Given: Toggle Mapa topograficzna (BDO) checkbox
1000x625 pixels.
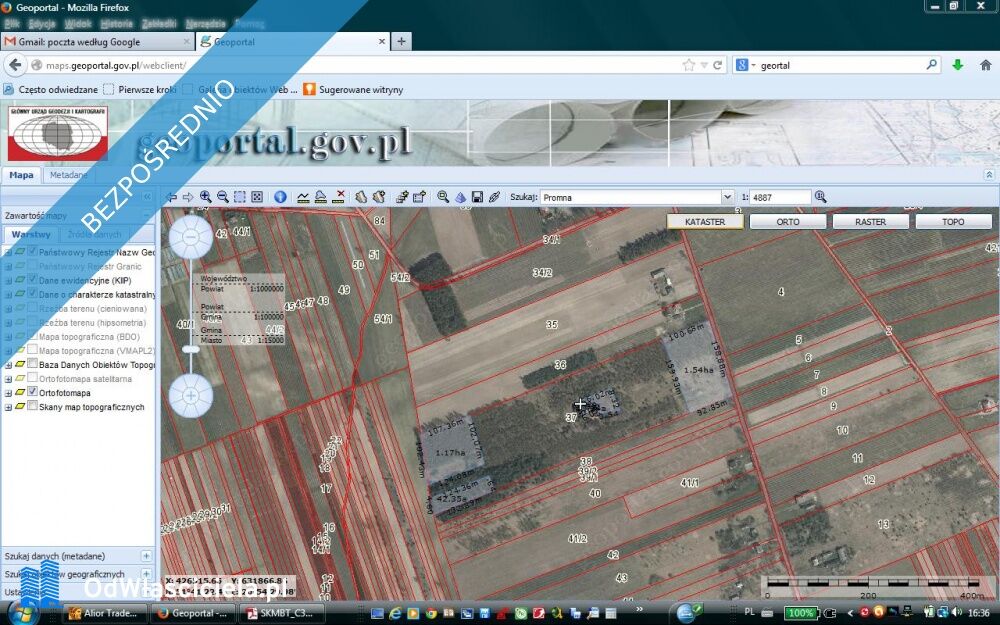Looking at the screenshot, I should (33, 336).
